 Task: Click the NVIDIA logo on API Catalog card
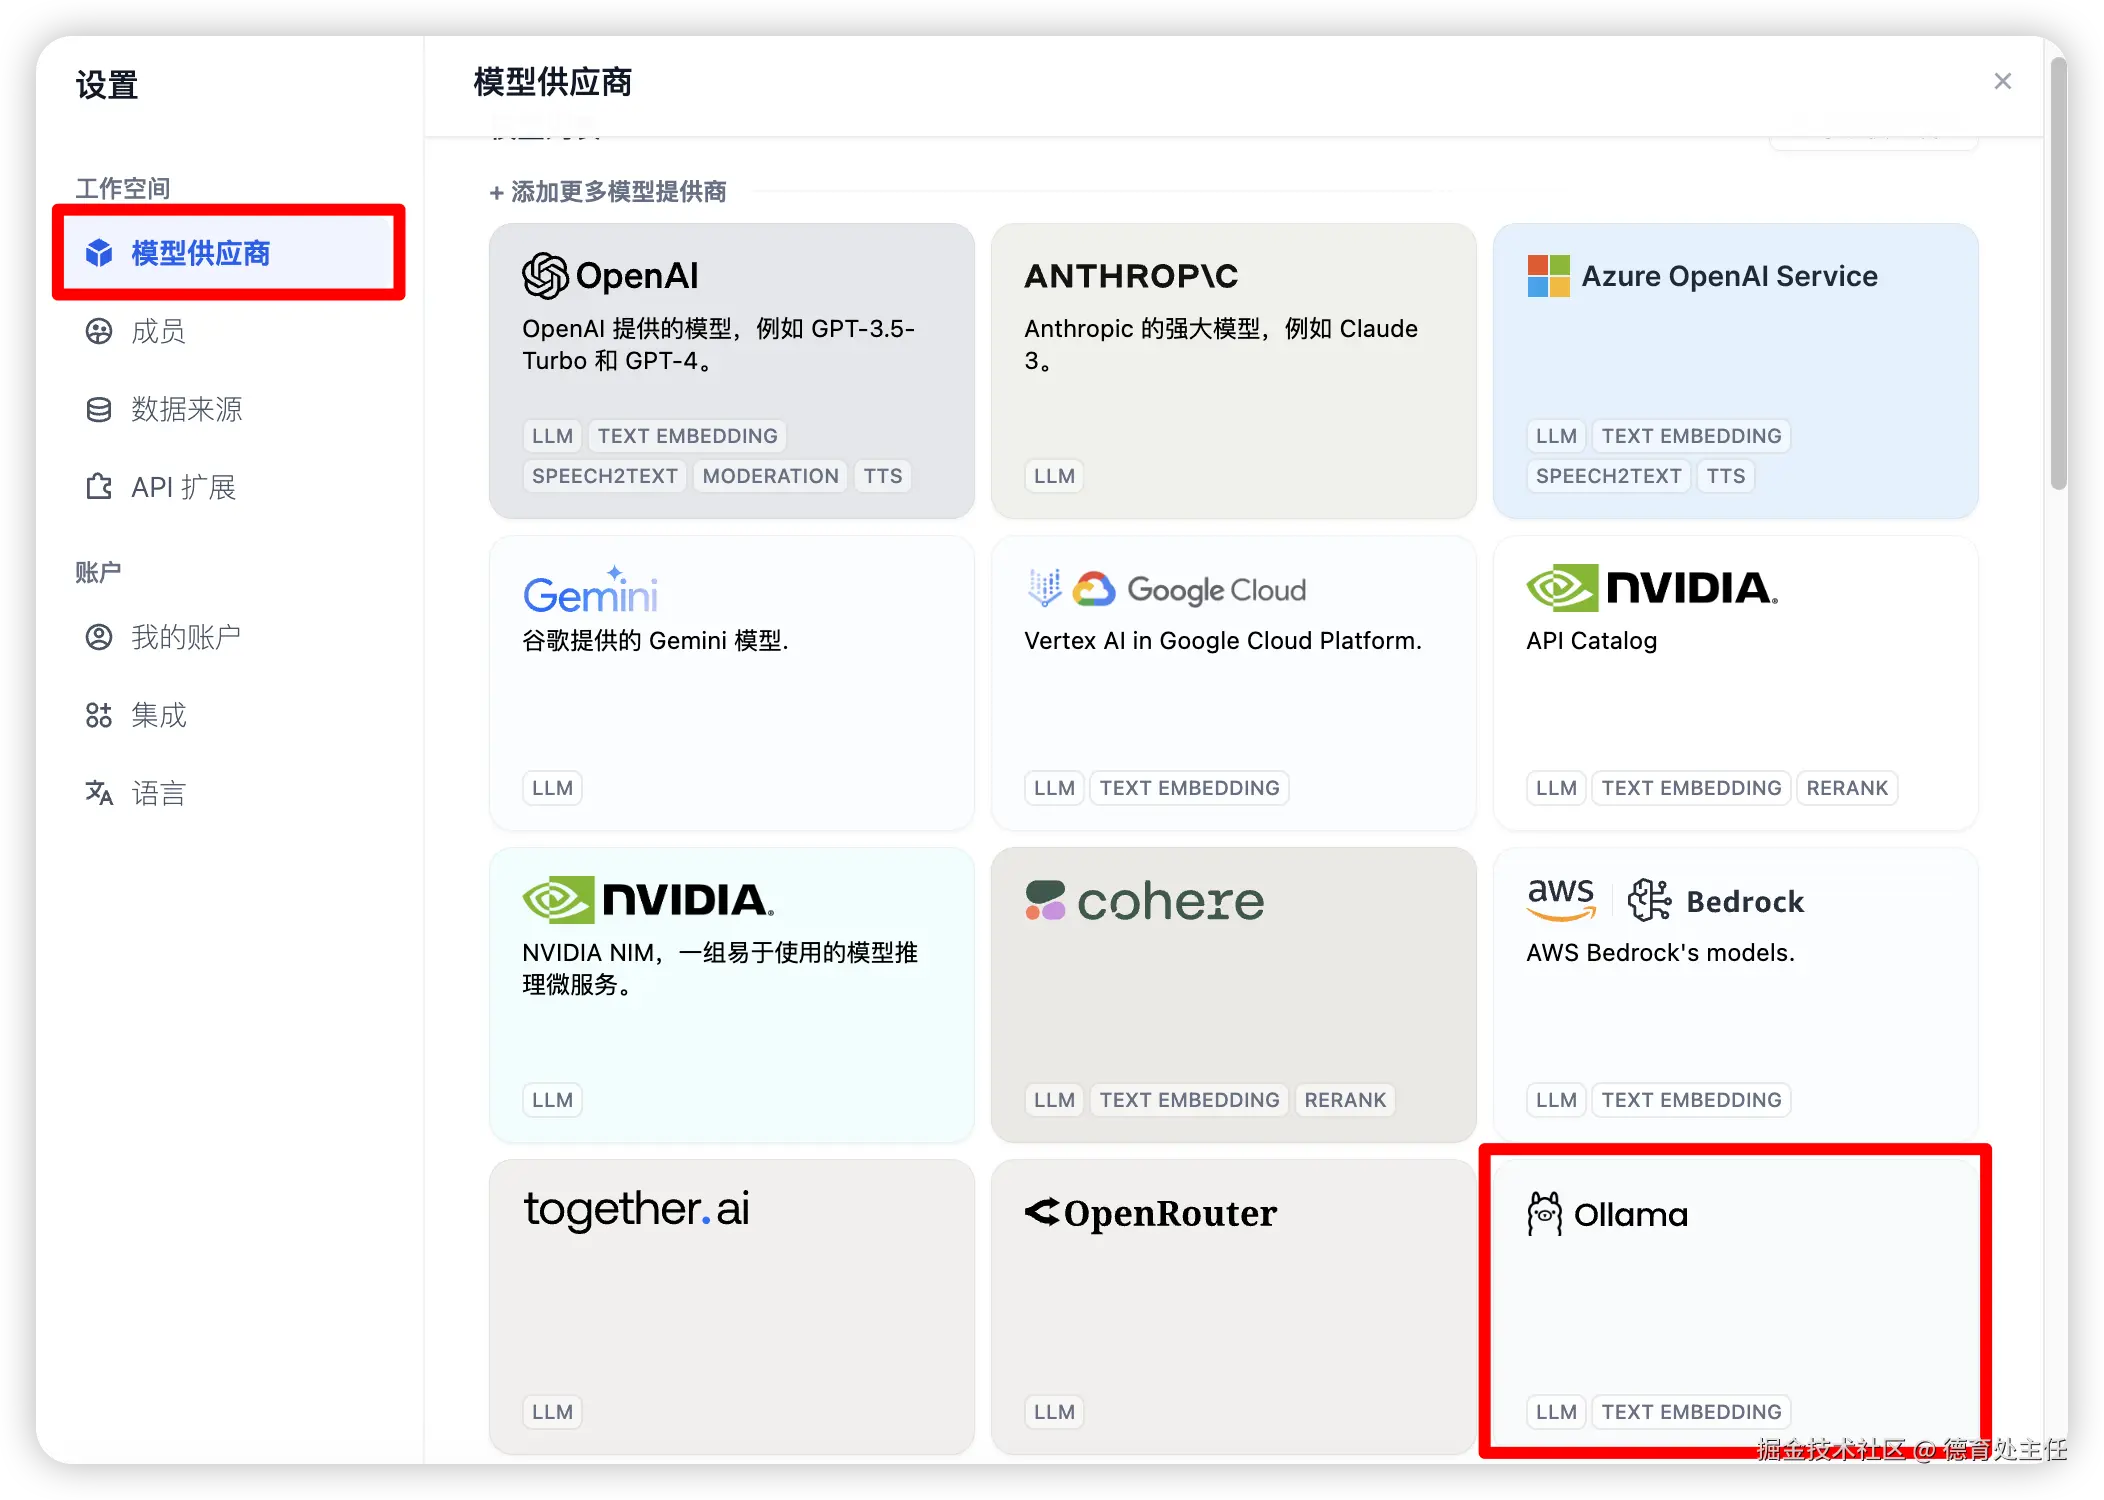(1561, 589)
